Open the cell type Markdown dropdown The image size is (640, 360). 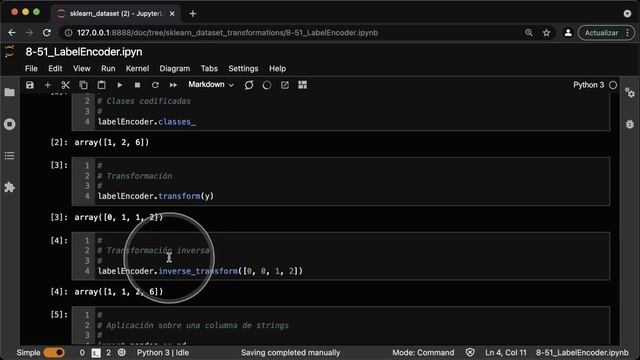(211, 84)
